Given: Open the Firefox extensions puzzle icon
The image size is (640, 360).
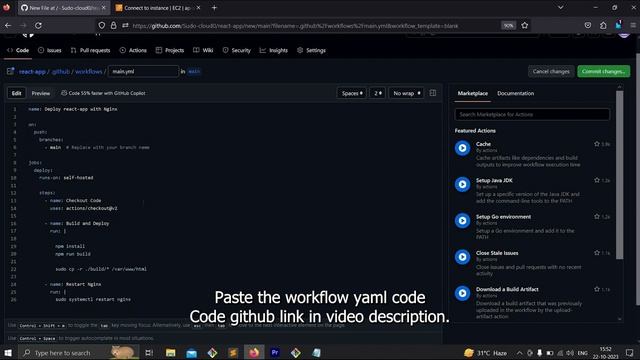Looking at the screenshot, I should [603, 25].
